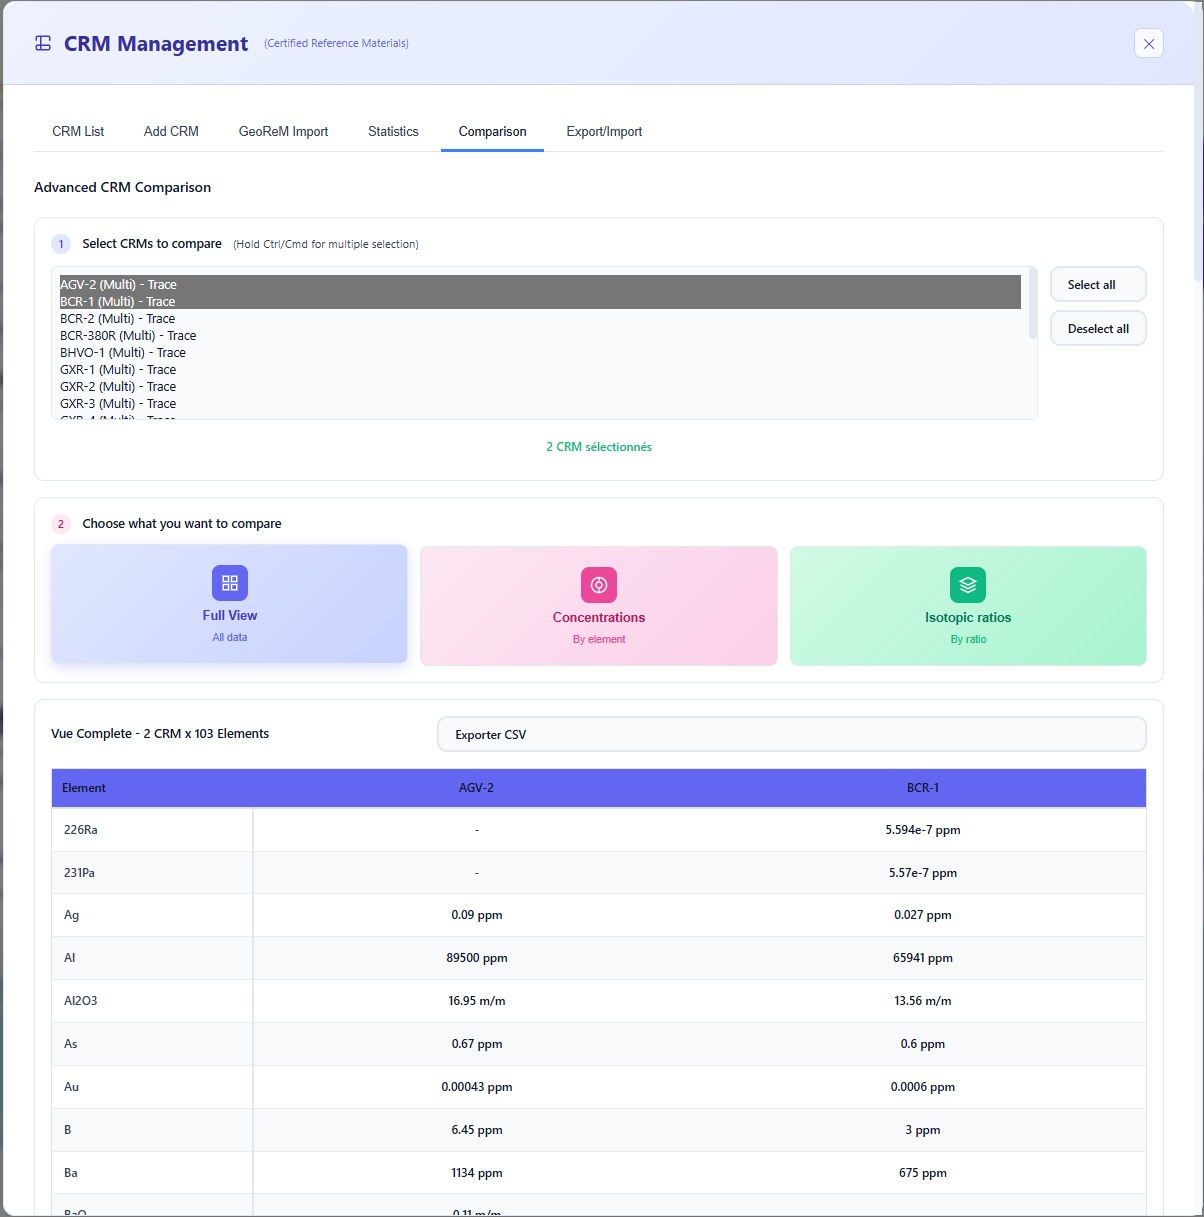Click the Element column header

[x=84, y=788]
